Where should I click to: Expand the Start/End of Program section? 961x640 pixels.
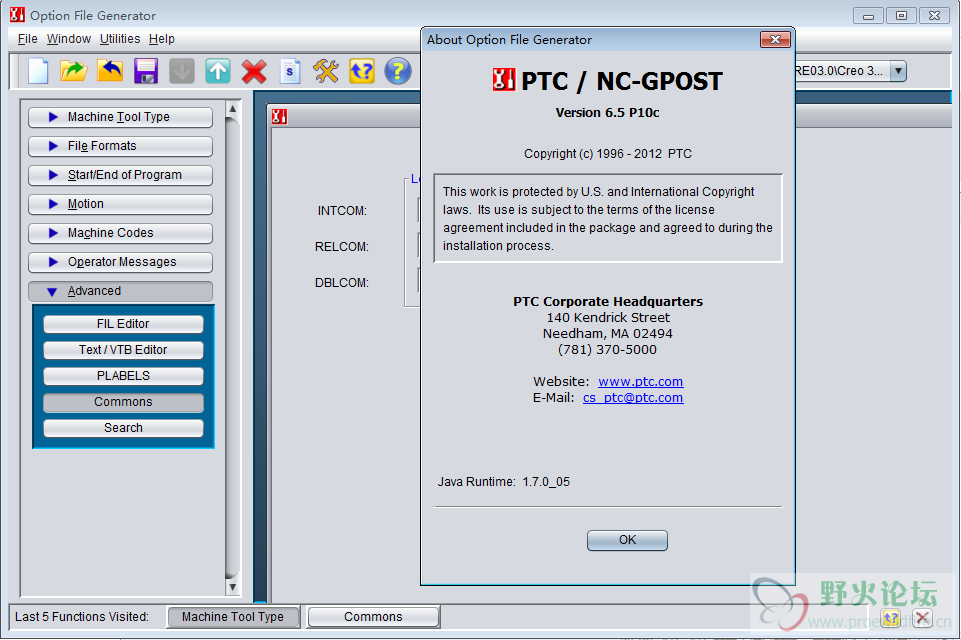pos(120,175)
